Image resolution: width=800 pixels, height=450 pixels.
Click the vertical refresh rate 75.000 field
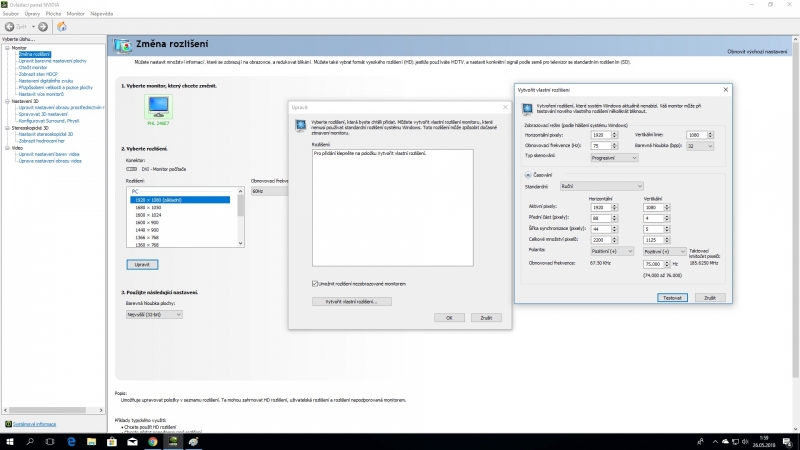(654, 264)
